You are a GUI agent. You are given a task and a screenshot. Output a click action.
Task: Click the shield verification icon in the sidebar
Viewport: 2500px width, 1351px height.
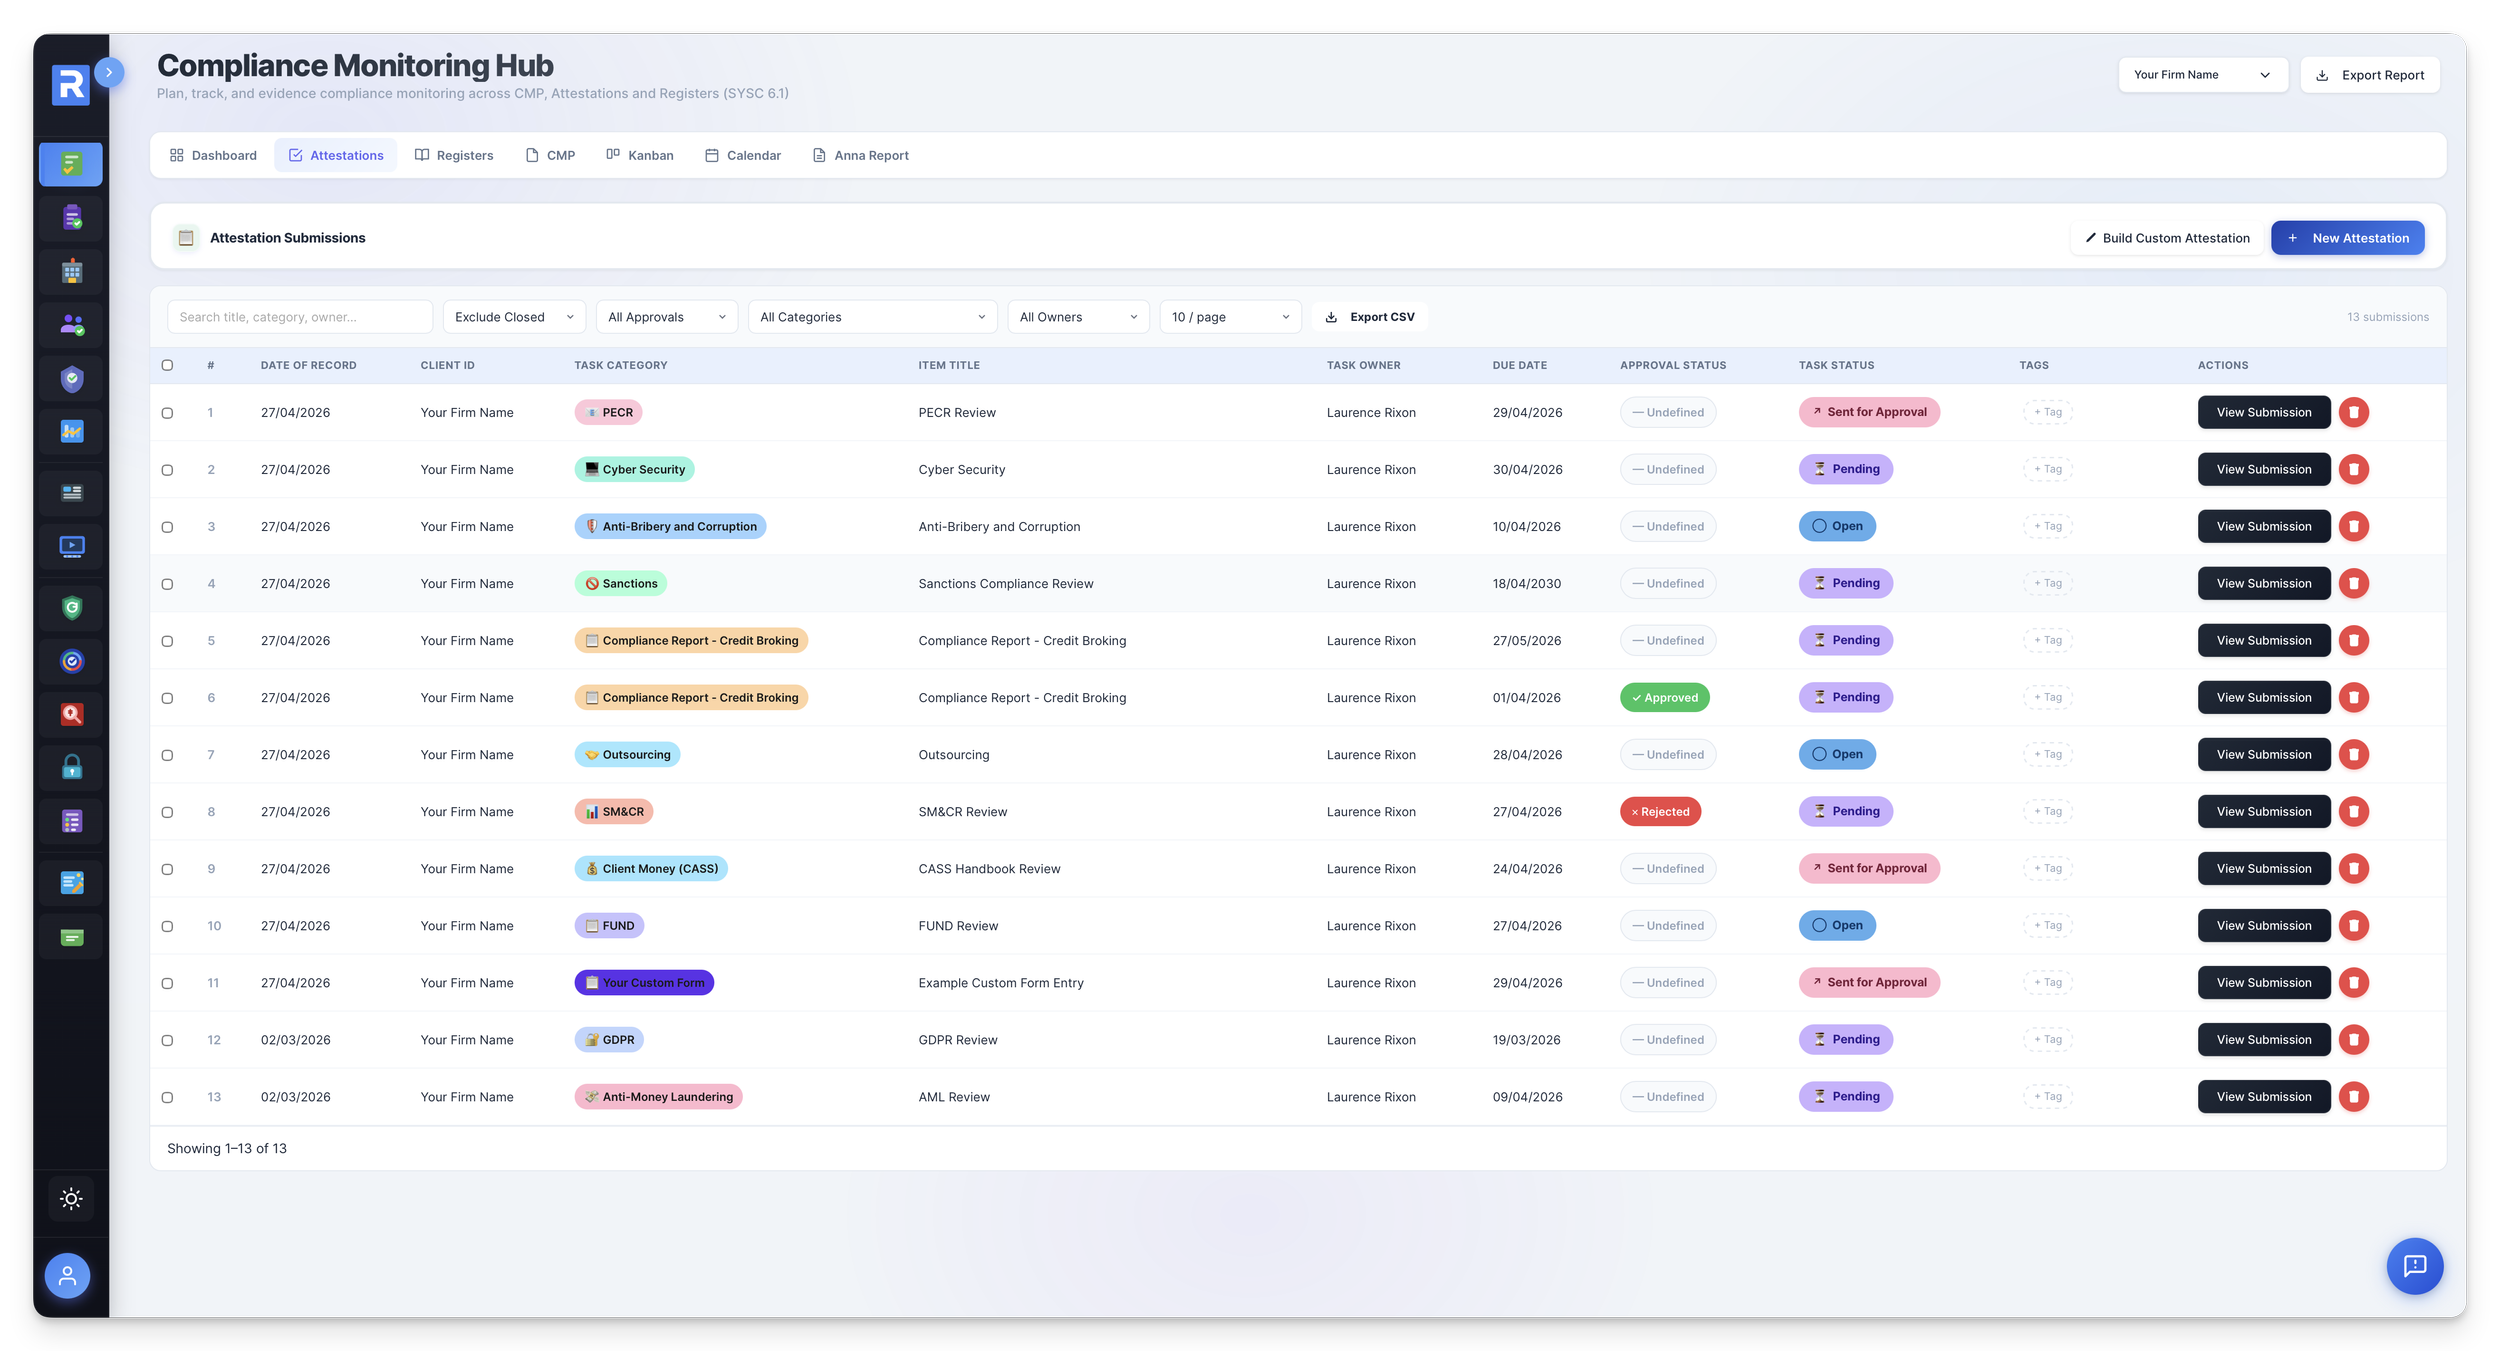pos(71,379)
